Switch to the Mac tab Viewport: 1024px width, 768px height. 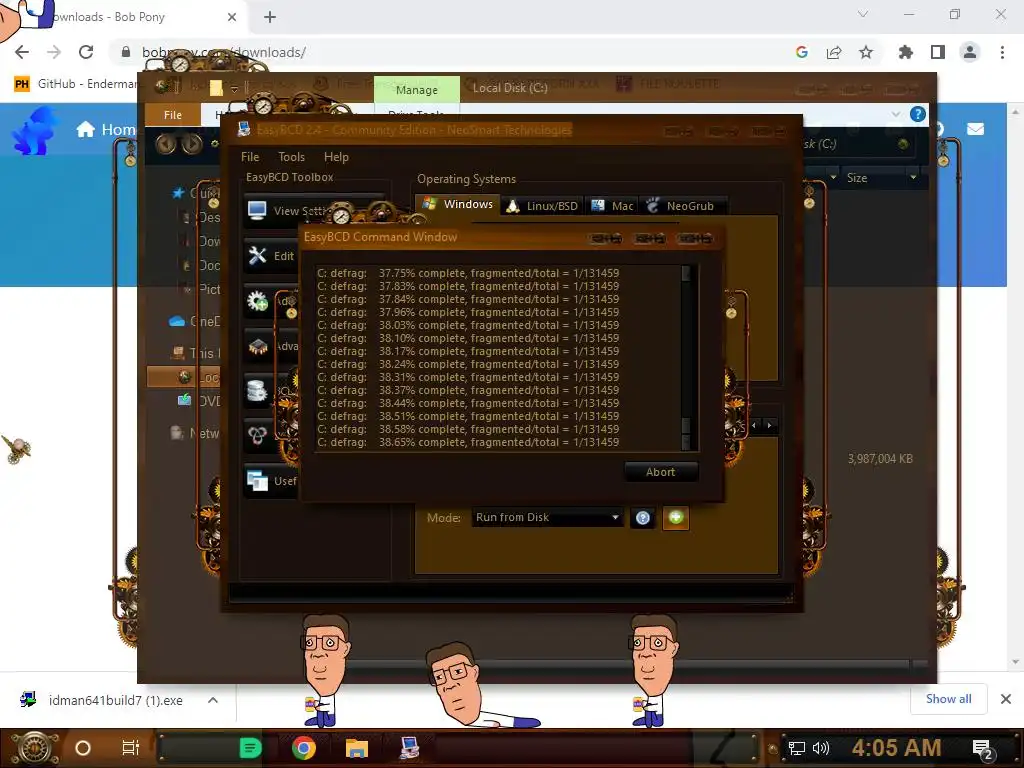click(x=612, y=206)
